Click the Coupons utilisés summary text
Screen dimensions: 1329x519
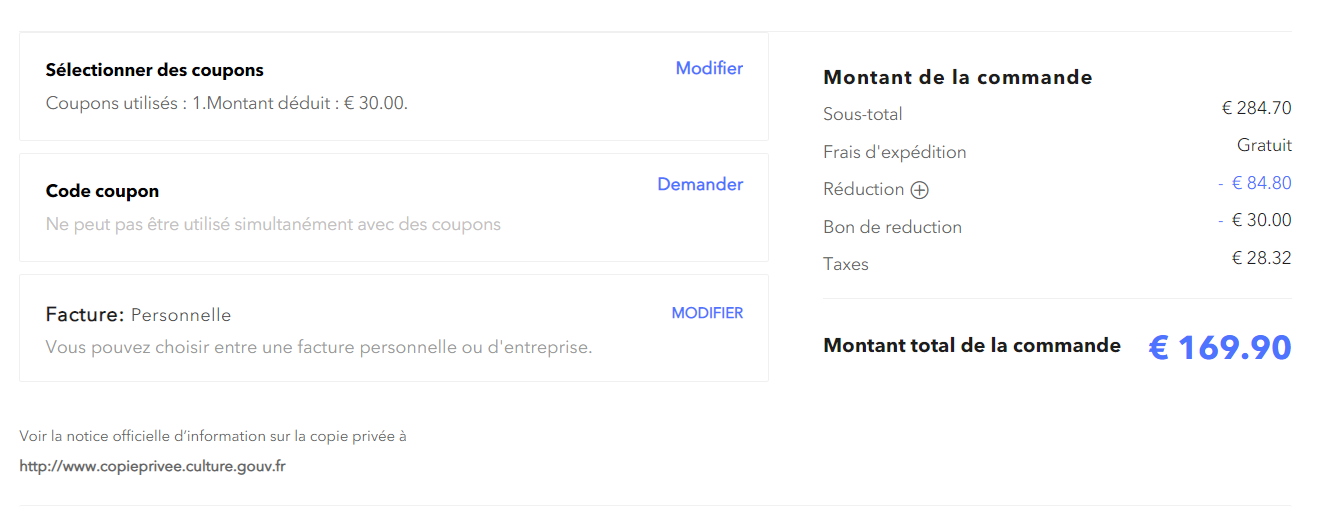click(x=227, y=102)
